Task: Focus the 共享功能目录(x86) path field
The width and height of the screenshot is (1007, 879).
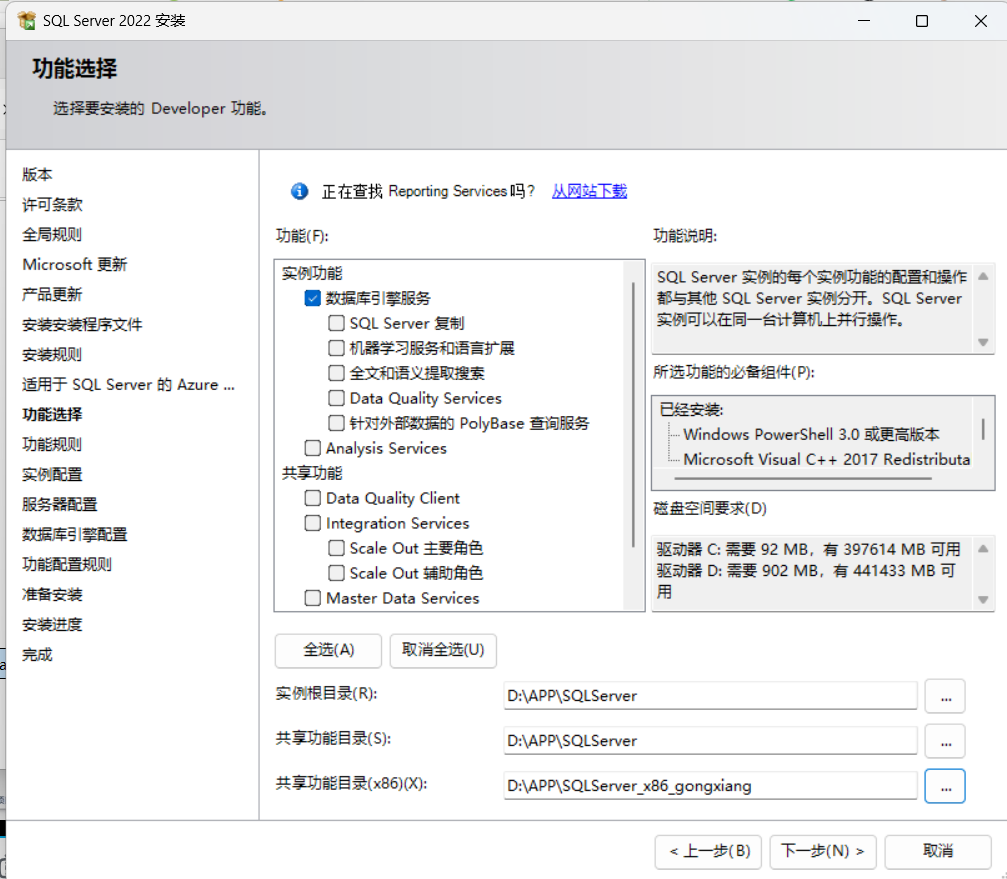Action: pyautogui.click(x=710, y=786)
